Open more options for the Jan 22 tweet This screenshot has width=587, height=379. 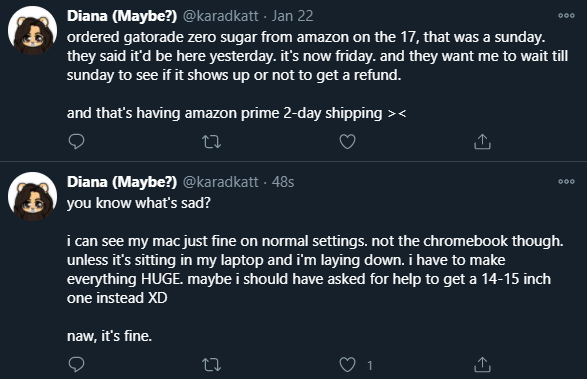[x=566, y=15]
